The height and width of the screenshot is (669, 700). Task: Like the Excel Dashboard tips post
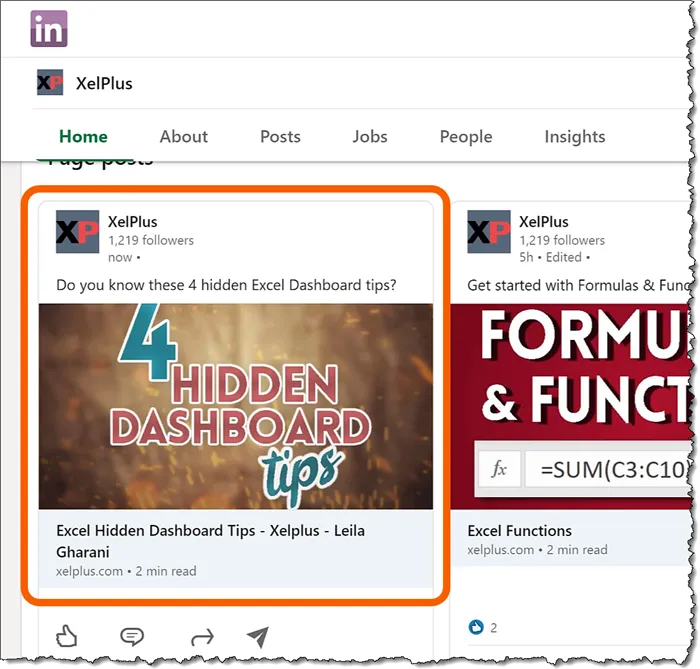click(x=67, y=636)
